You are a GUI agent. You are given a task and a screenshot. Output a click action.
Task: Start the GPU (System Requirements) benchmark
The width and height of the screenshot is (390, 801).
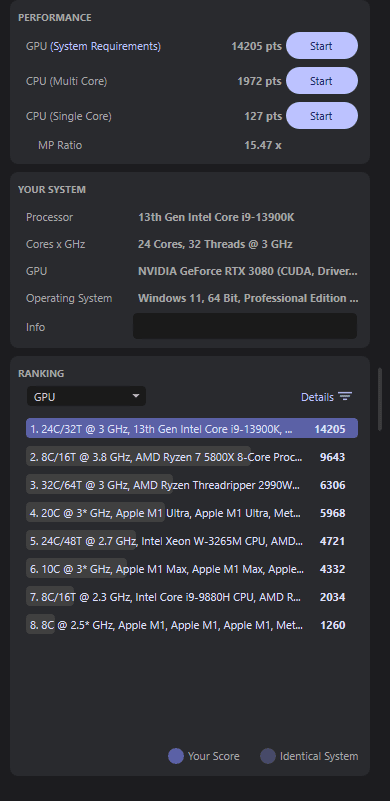coord(322,46)
